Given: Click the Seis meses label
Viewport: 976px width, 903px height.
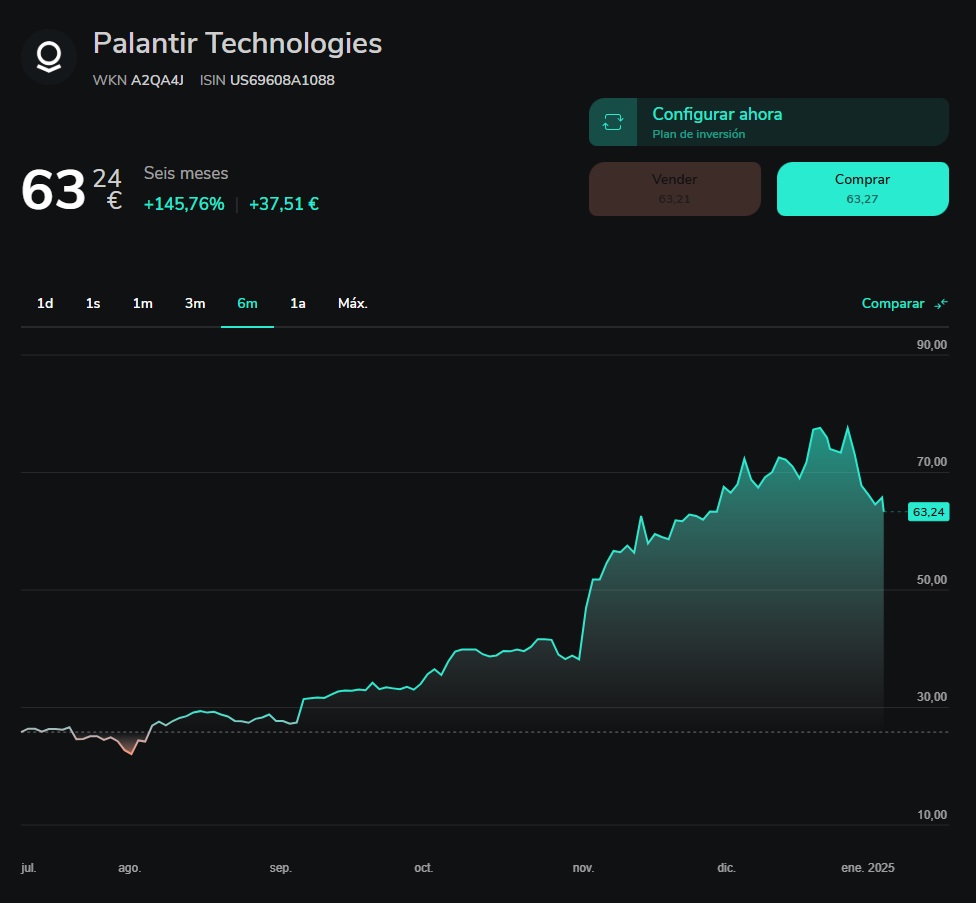Looking at the screenshot, I should click(x=186, y=172).
